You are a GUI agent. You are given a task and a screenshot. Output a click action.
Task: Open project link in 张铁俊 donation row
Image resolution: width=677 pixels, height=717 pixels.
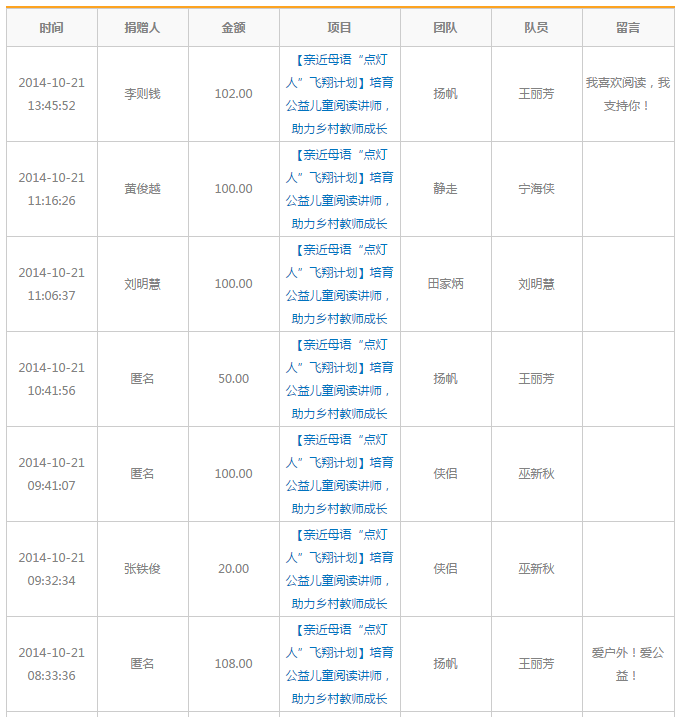point(339,569)
